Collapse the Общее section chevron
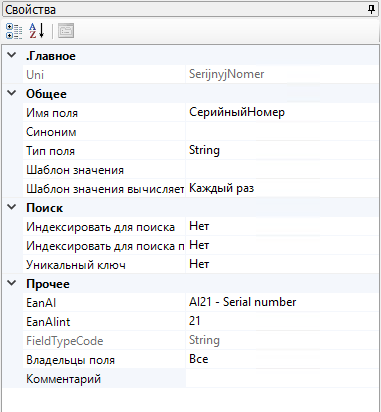This screenshot has width=381, height=412. pos(12,93)
